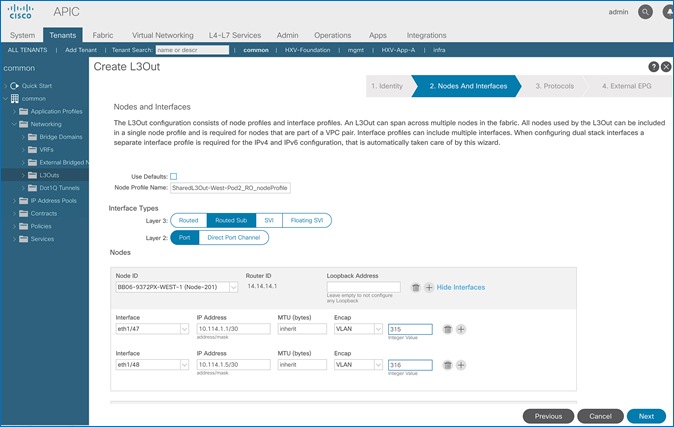Click the search magnifier icon near admin
674x427 pixels.
645,12
